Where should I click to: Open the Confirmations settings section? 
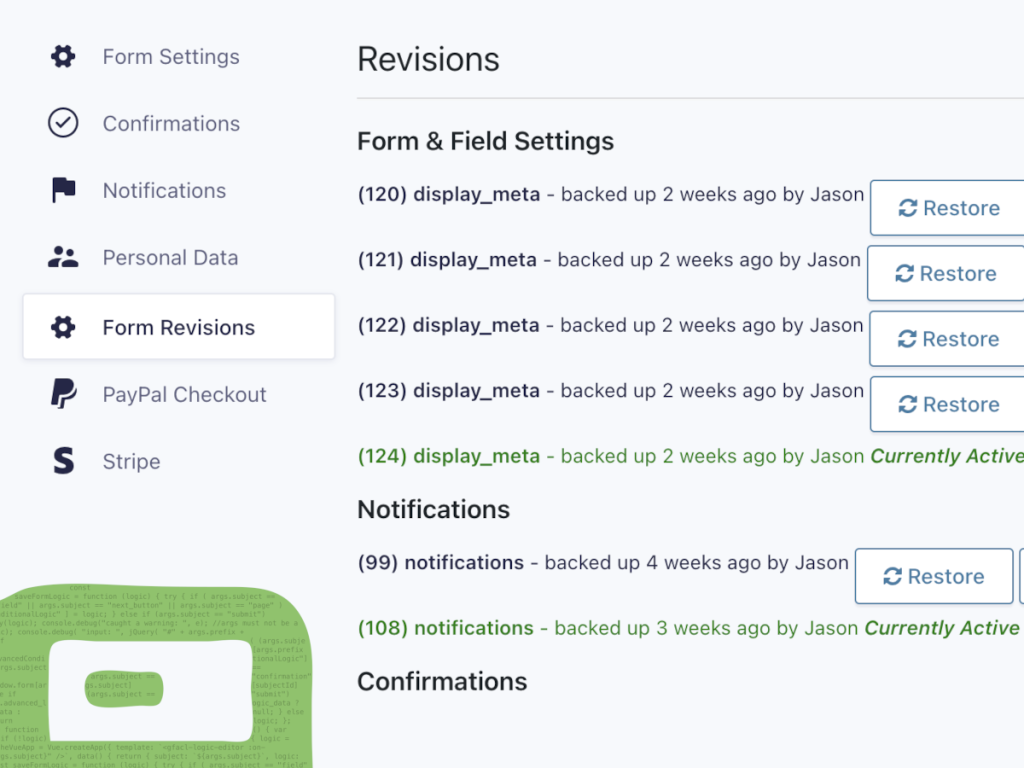(x=171, y=124)
